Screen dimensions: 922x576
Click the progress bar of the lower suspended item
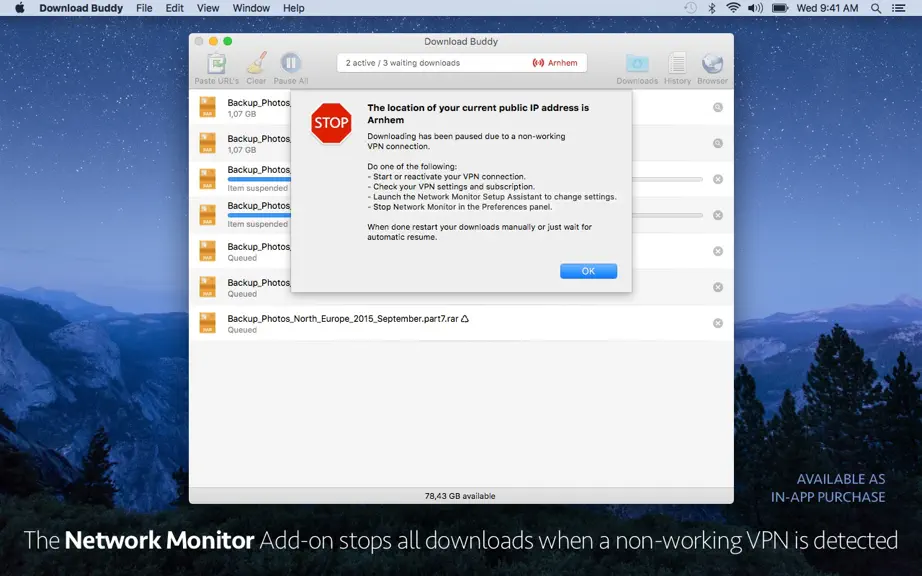tap(667, 215)
